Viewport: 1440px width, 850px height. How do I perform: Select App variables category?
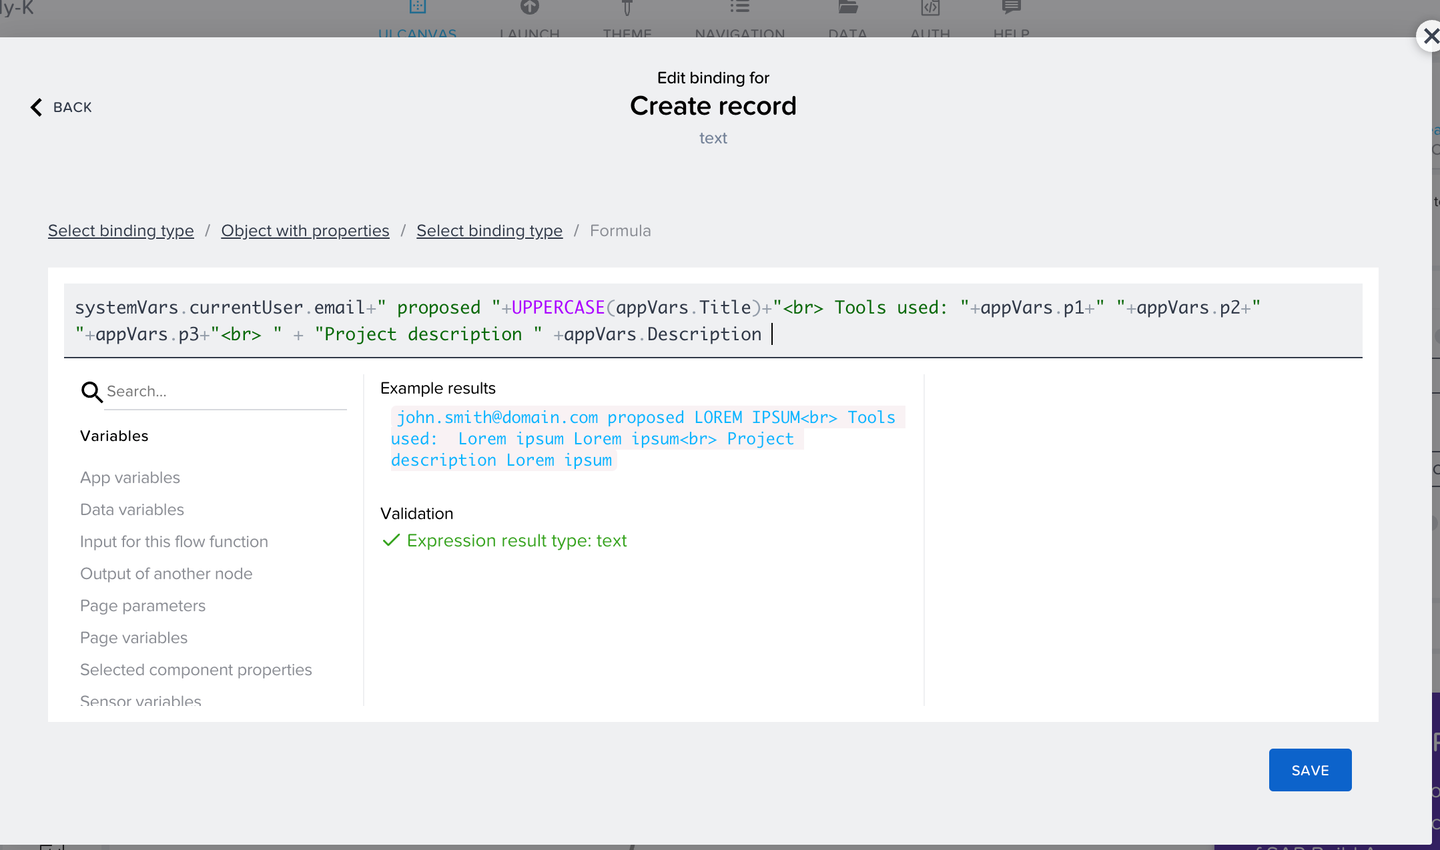click(130, 478)
